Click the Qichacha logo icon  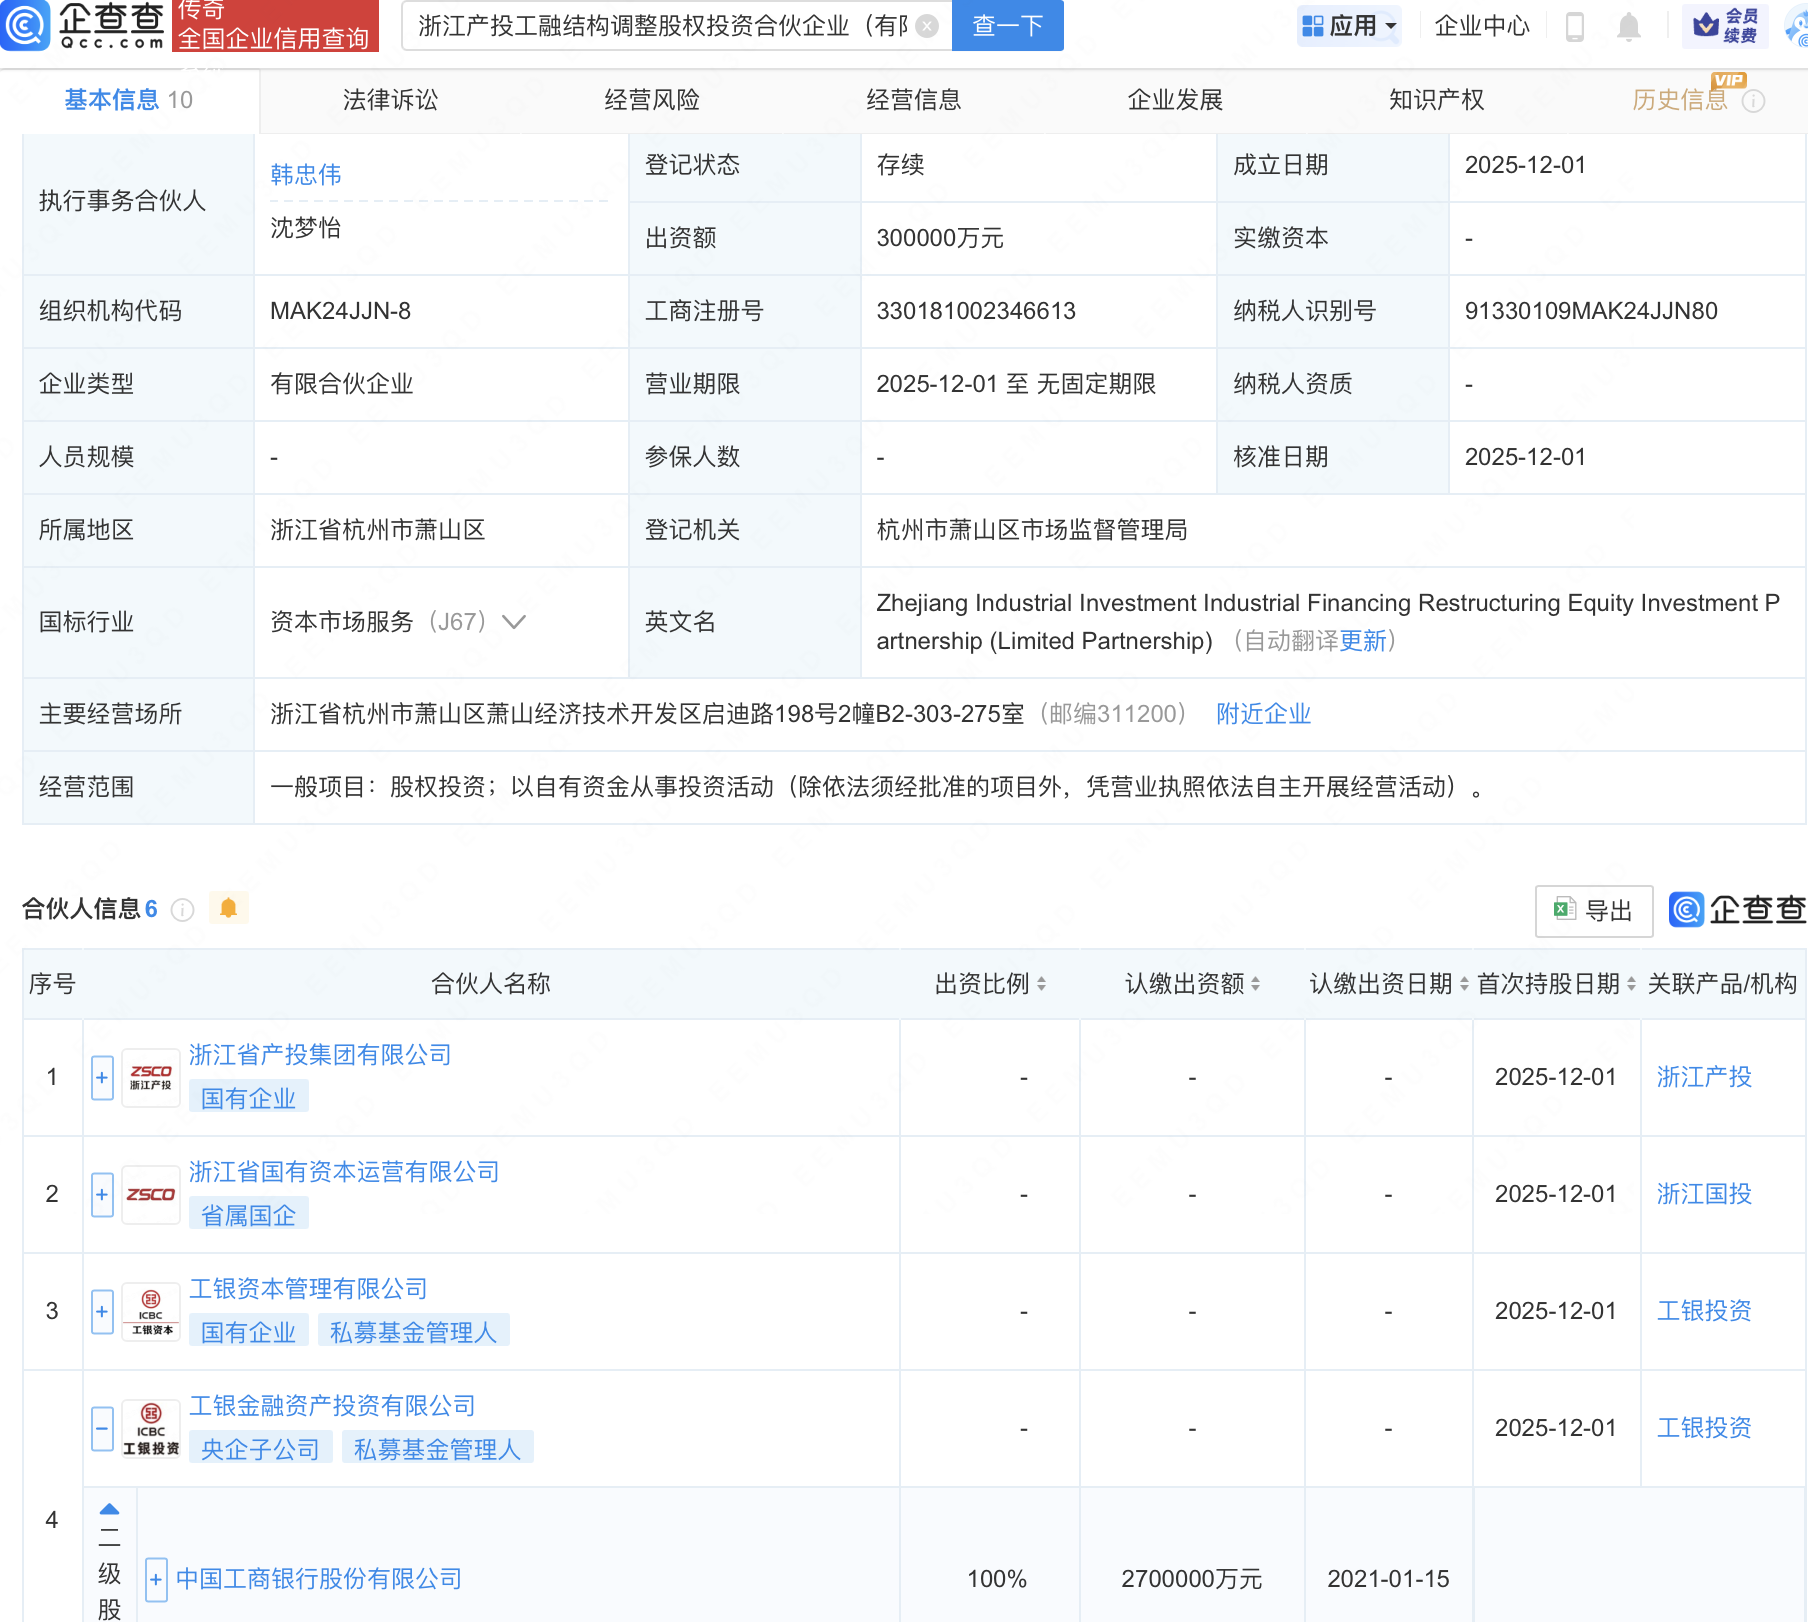pyautogui.click(x=26, y=25)
